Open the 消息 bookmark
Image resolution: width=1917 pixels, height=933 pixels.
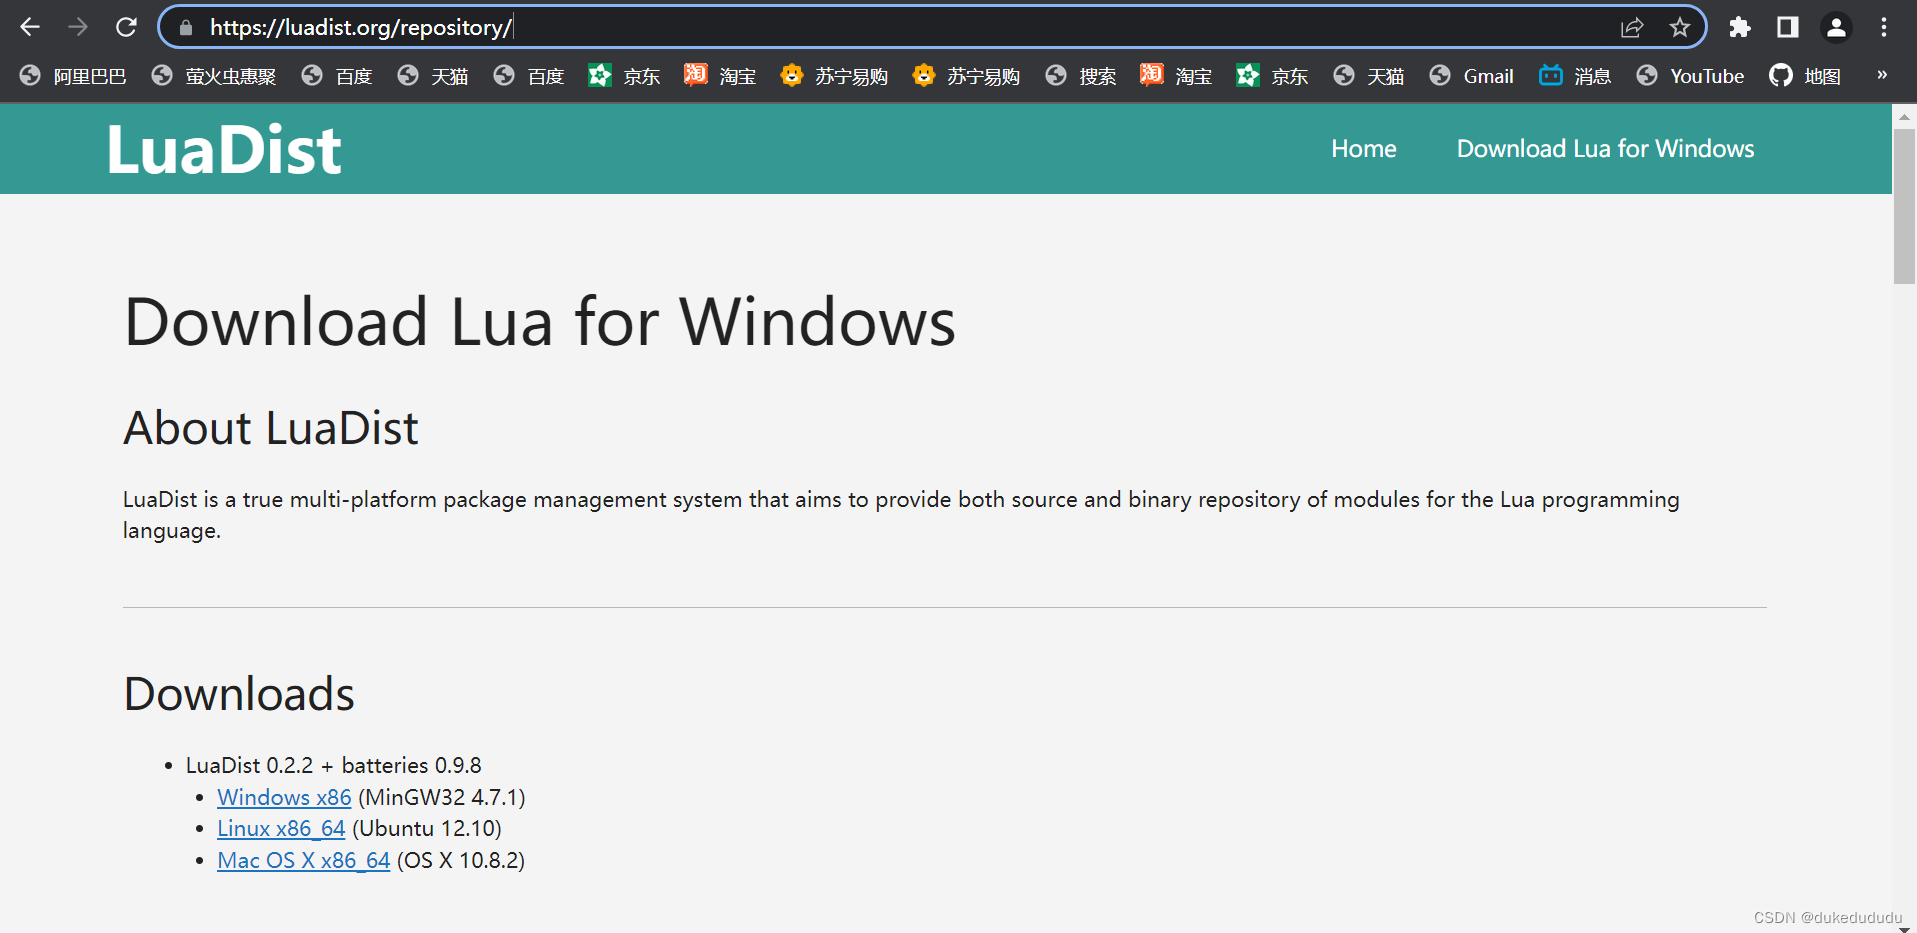coord(1576,76)
